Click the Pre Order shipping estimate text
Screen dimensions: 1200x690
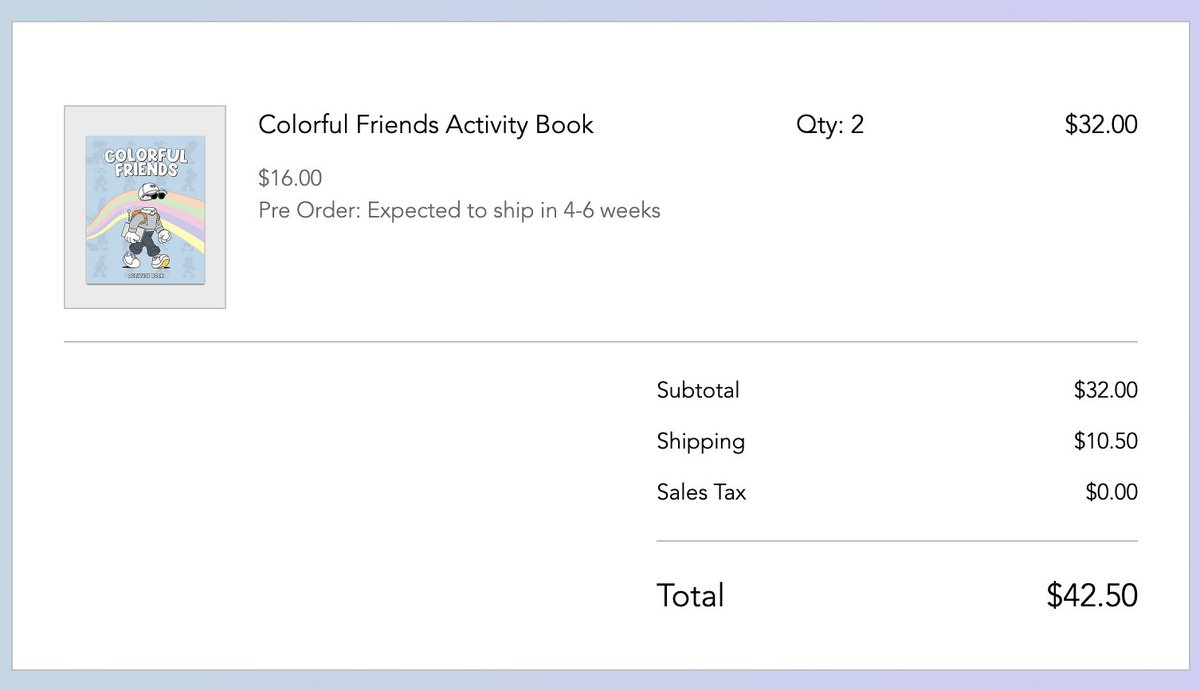(x=459, y=211)
